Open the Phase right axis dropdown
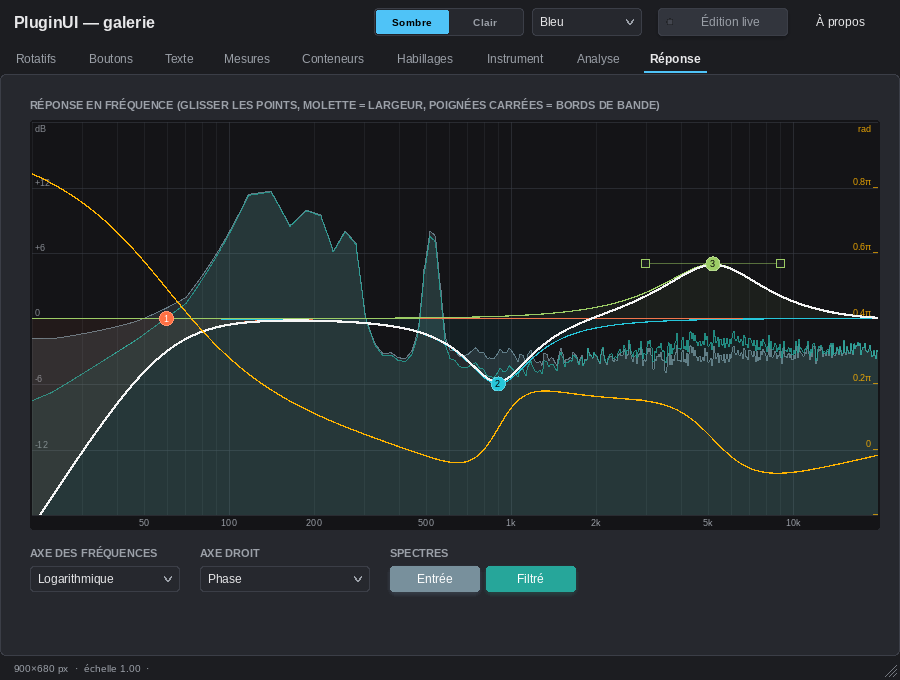900x680 pixels. 285,579
